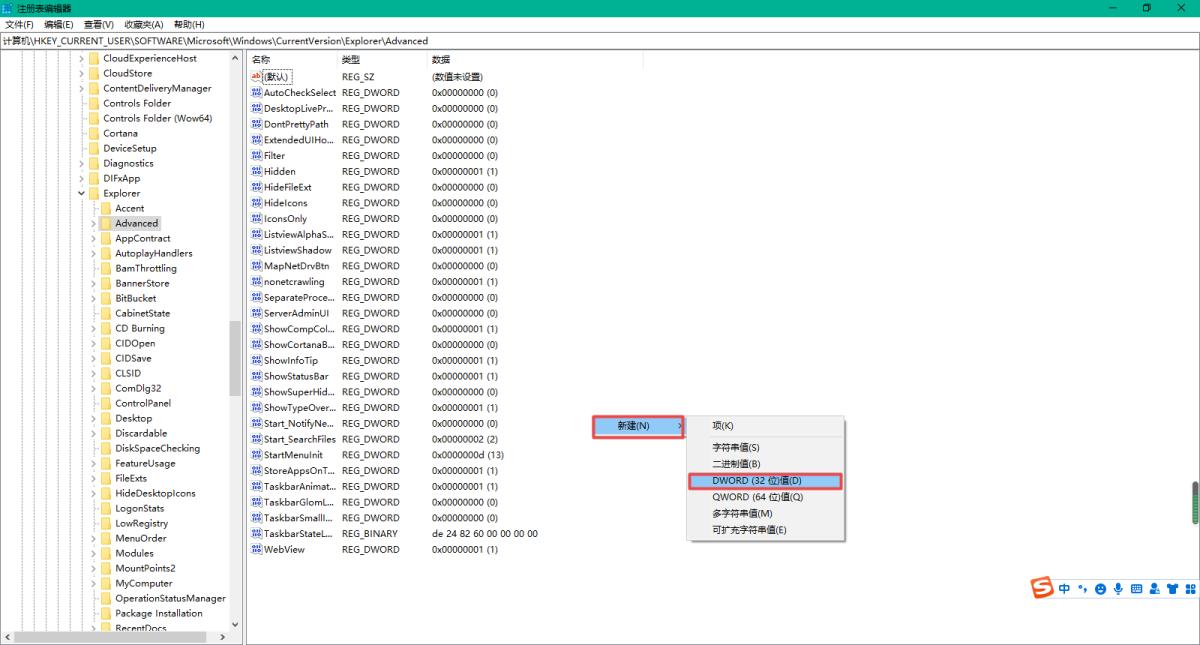Click the Sogou input method logo
Image resolution: width=1200 pixels, height=645 pixels.
(1044, 588)
